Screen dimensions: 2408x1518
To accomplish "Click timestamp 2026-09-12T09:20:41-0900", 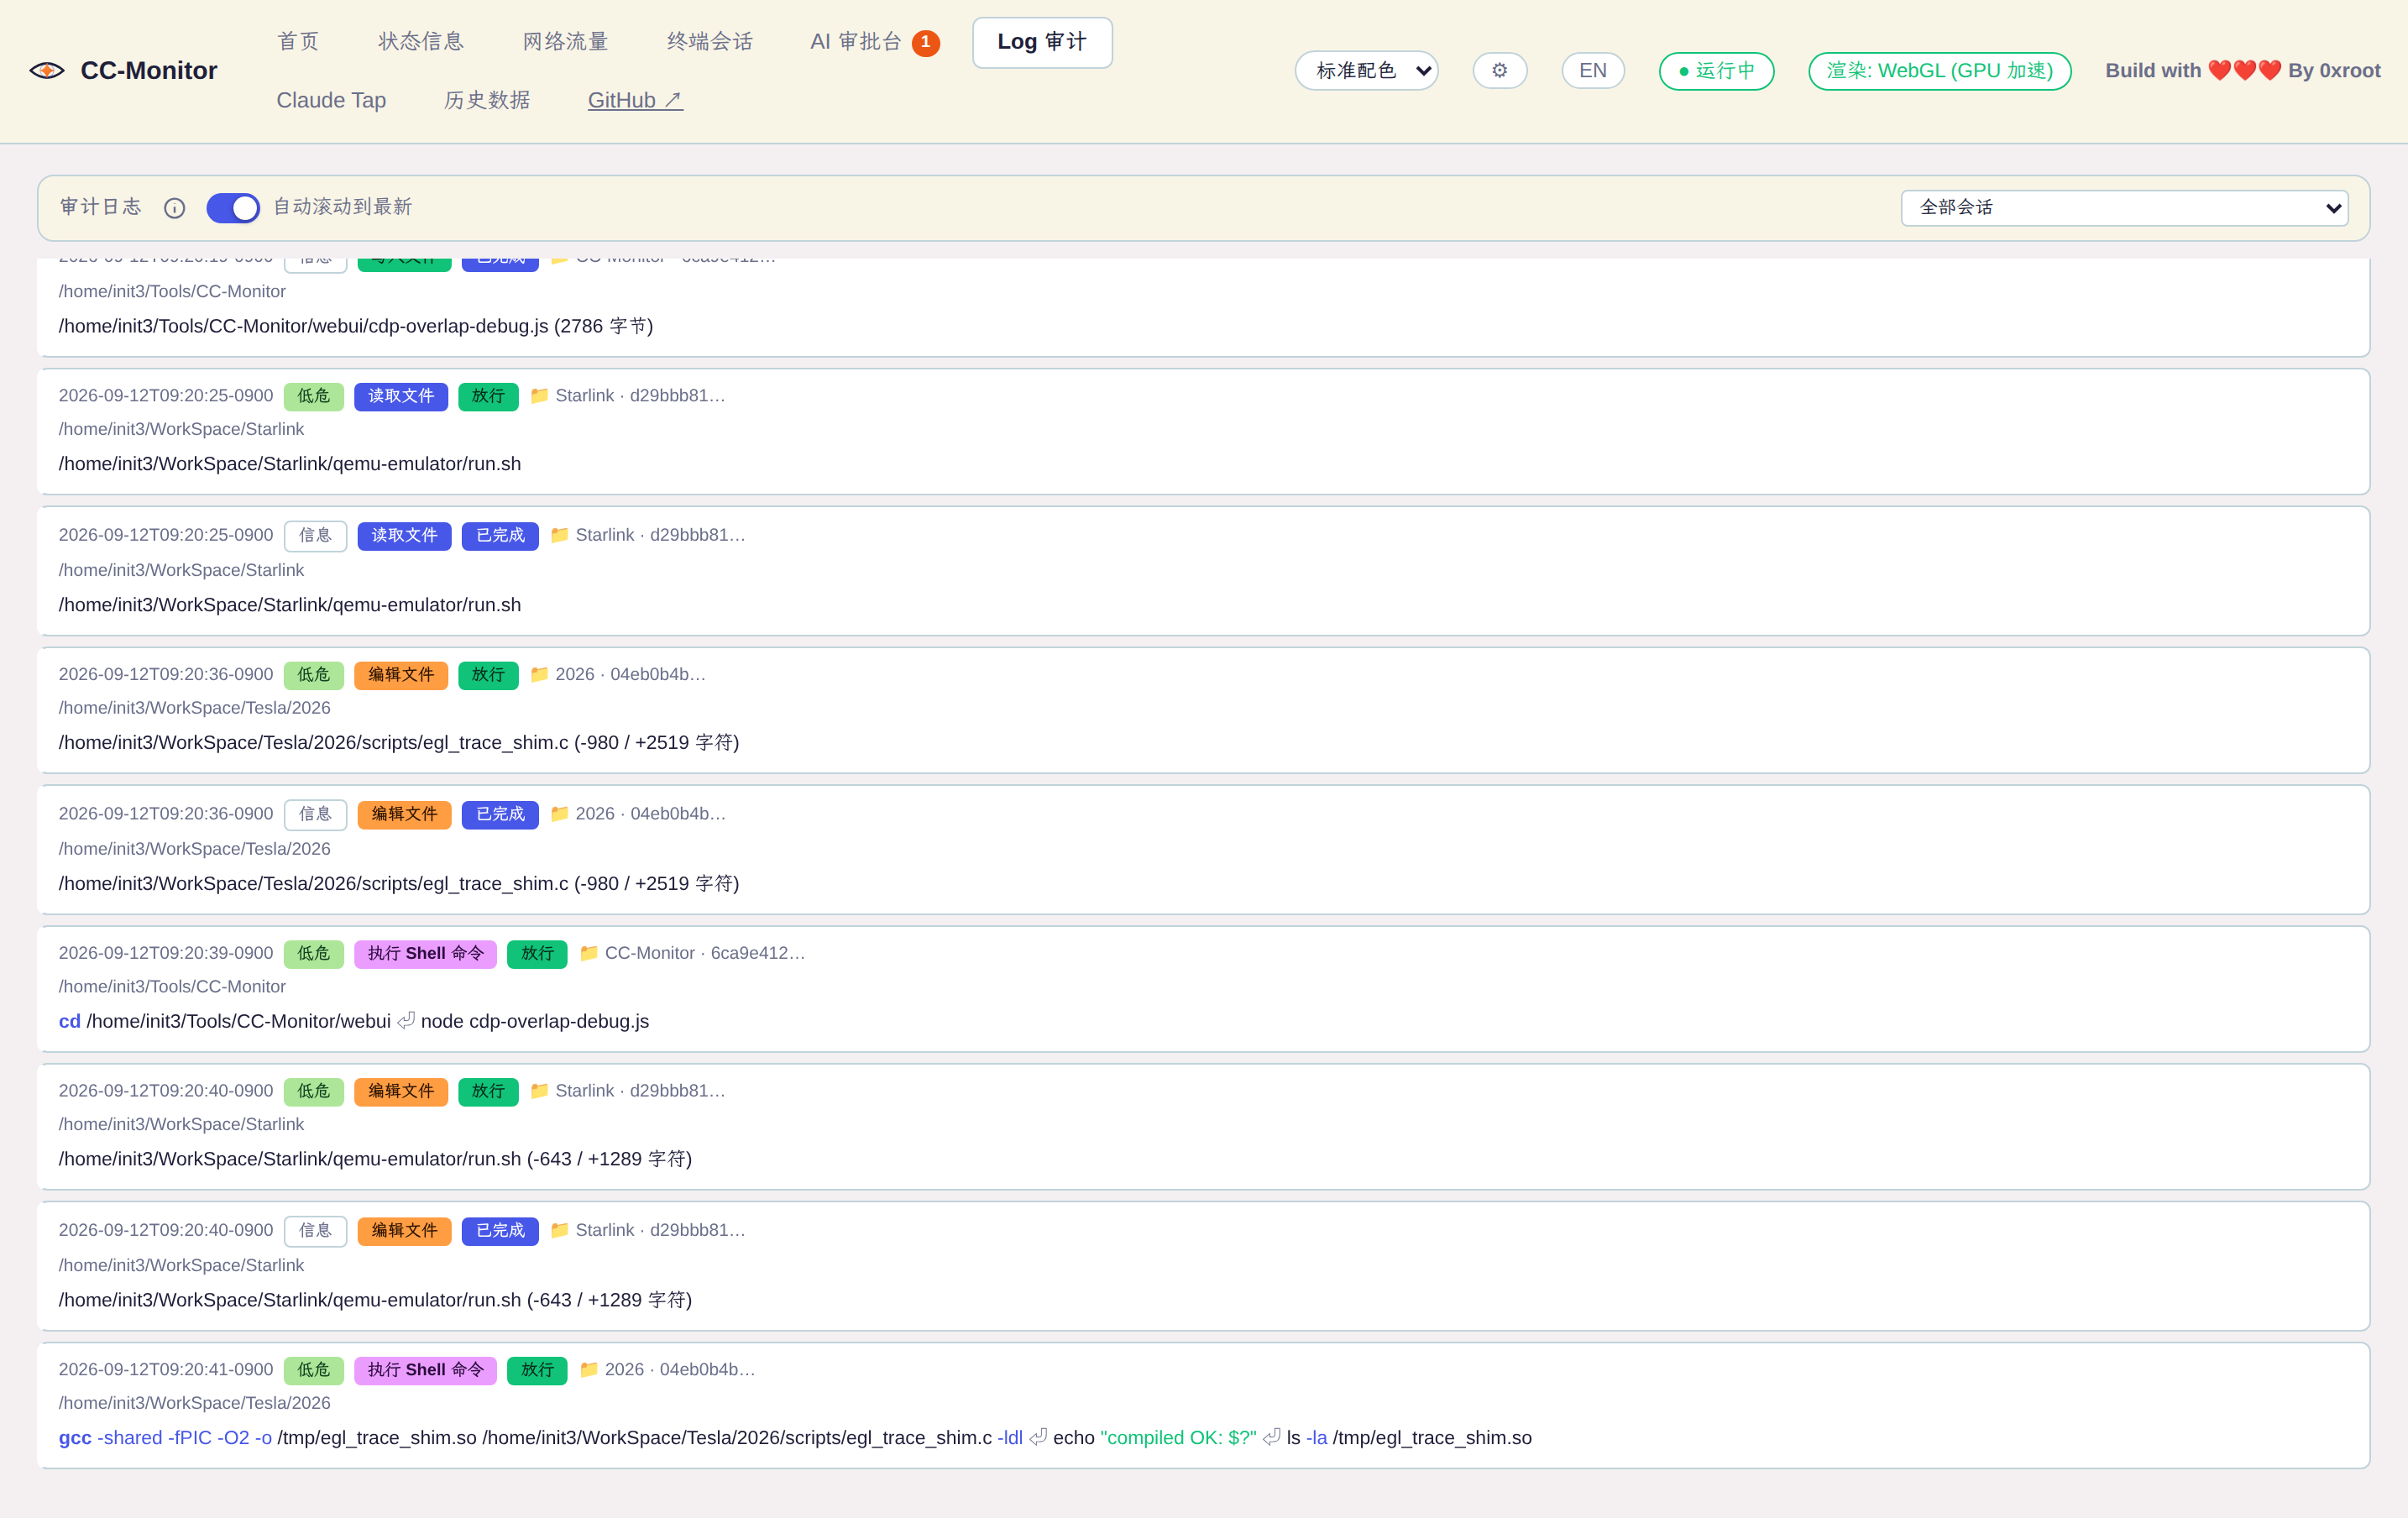I will [165, 1369].
